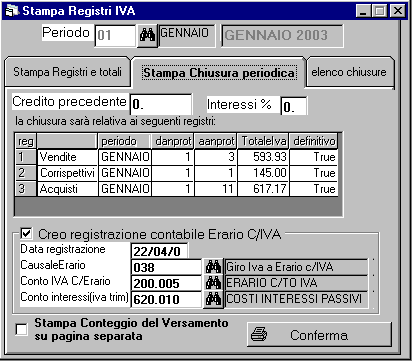Click the reg column header
Image resolution: width=412 pixels, height=361 pixels.
26,141
